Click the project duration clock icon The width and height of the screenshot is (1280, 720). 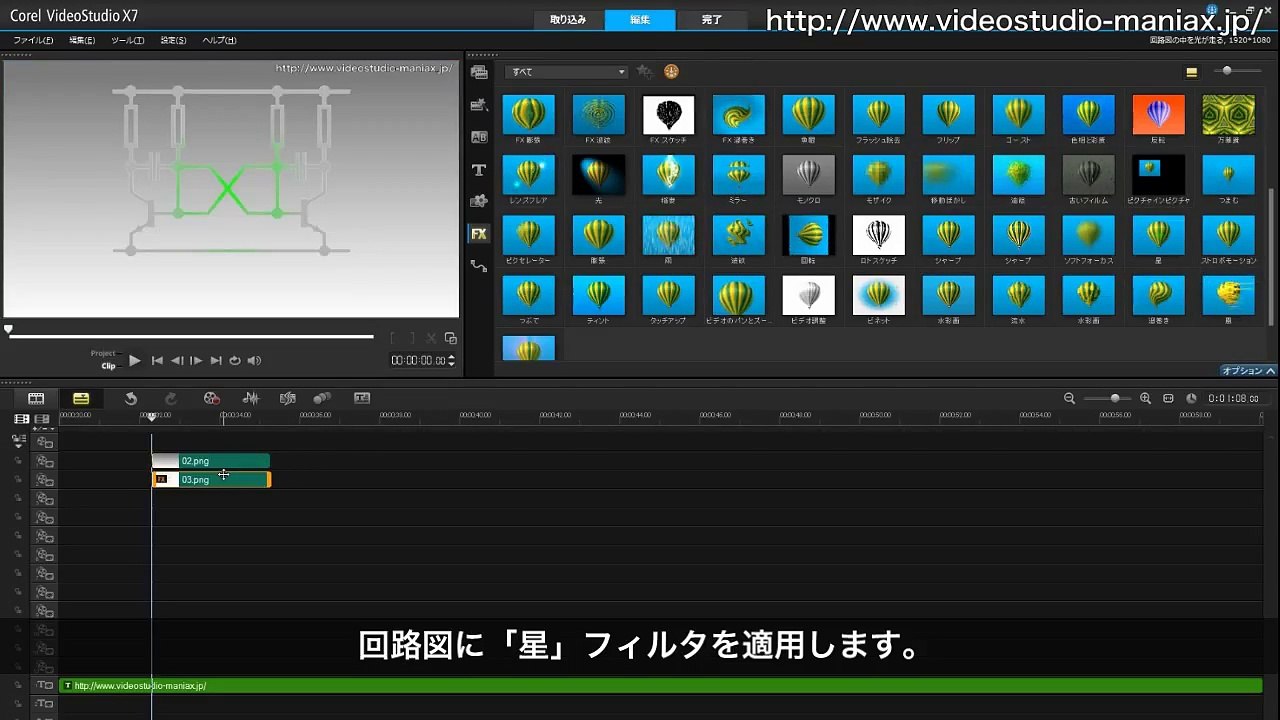click(x=1191, y=398)
